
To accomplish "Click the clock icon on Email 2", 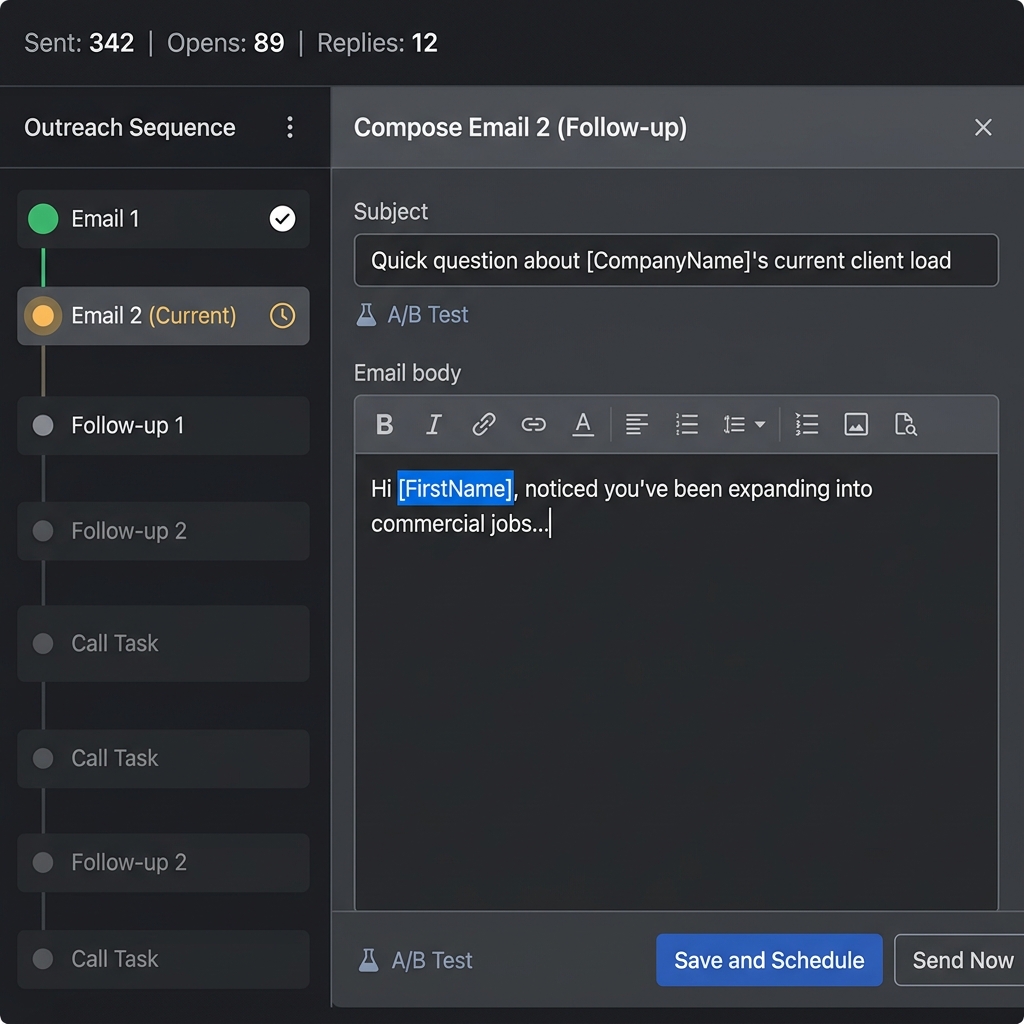I will 282,316.
